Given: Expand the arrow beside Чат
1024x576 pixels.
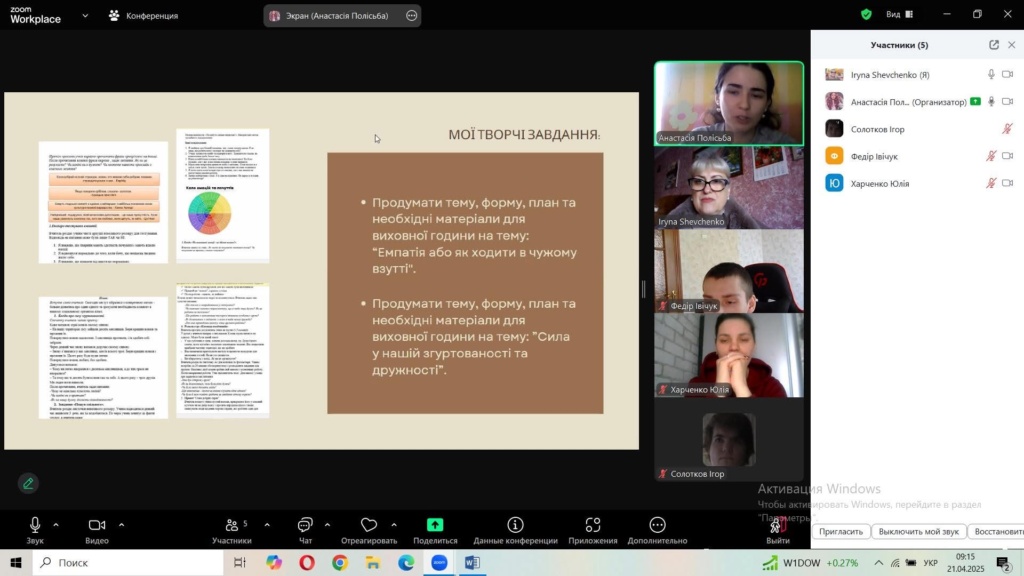Looking at the screenshot, I should (327, 524).
